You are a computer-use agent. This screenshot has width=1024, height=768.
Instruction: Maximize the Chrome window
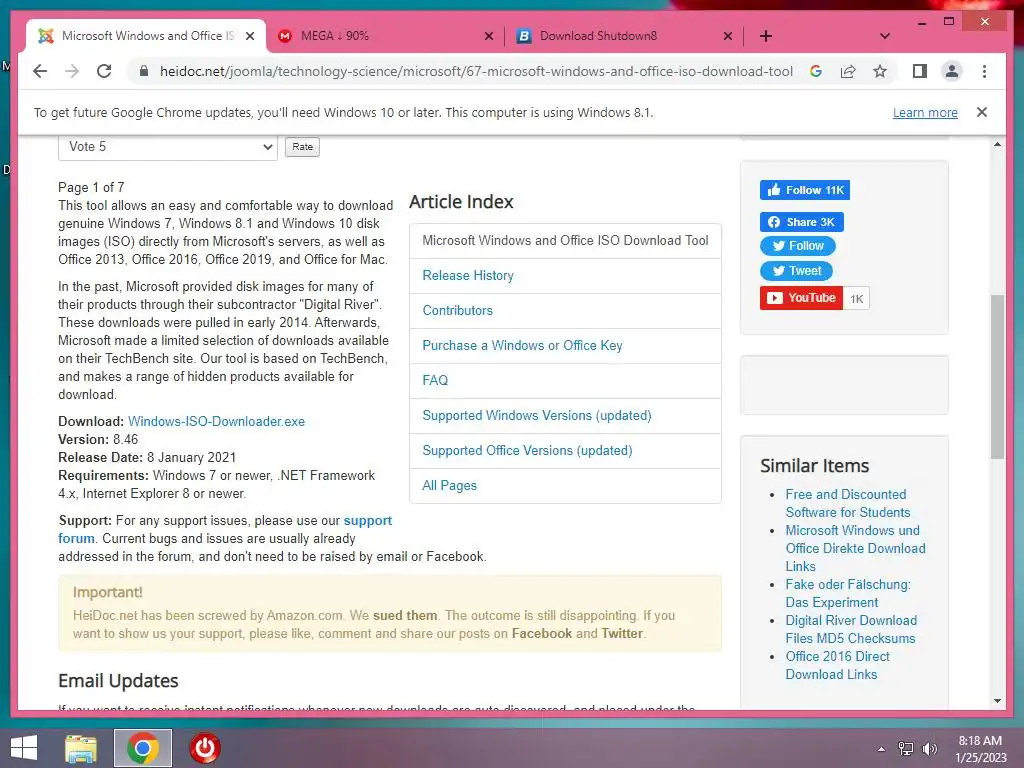[x=949, y=22]
